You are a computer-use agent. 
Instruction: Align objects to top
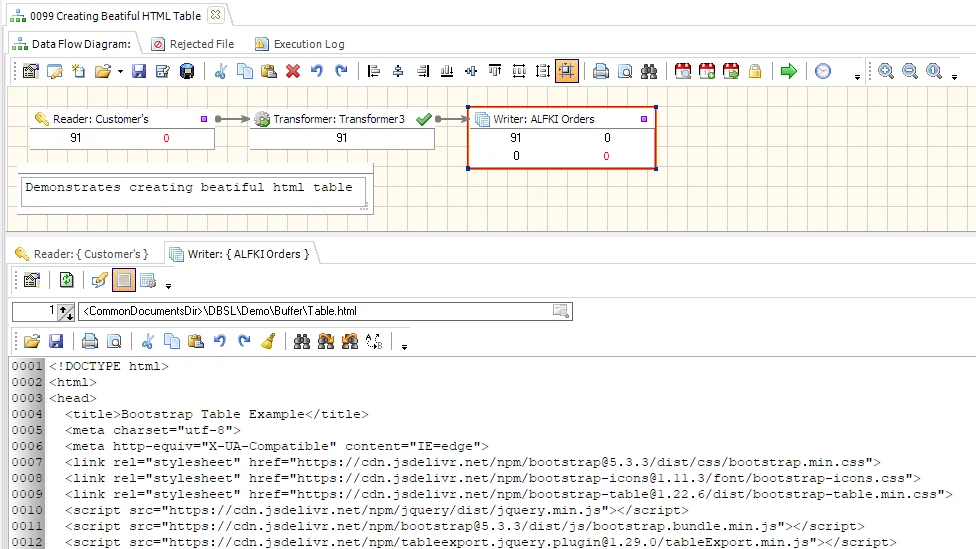coord(495,71)
